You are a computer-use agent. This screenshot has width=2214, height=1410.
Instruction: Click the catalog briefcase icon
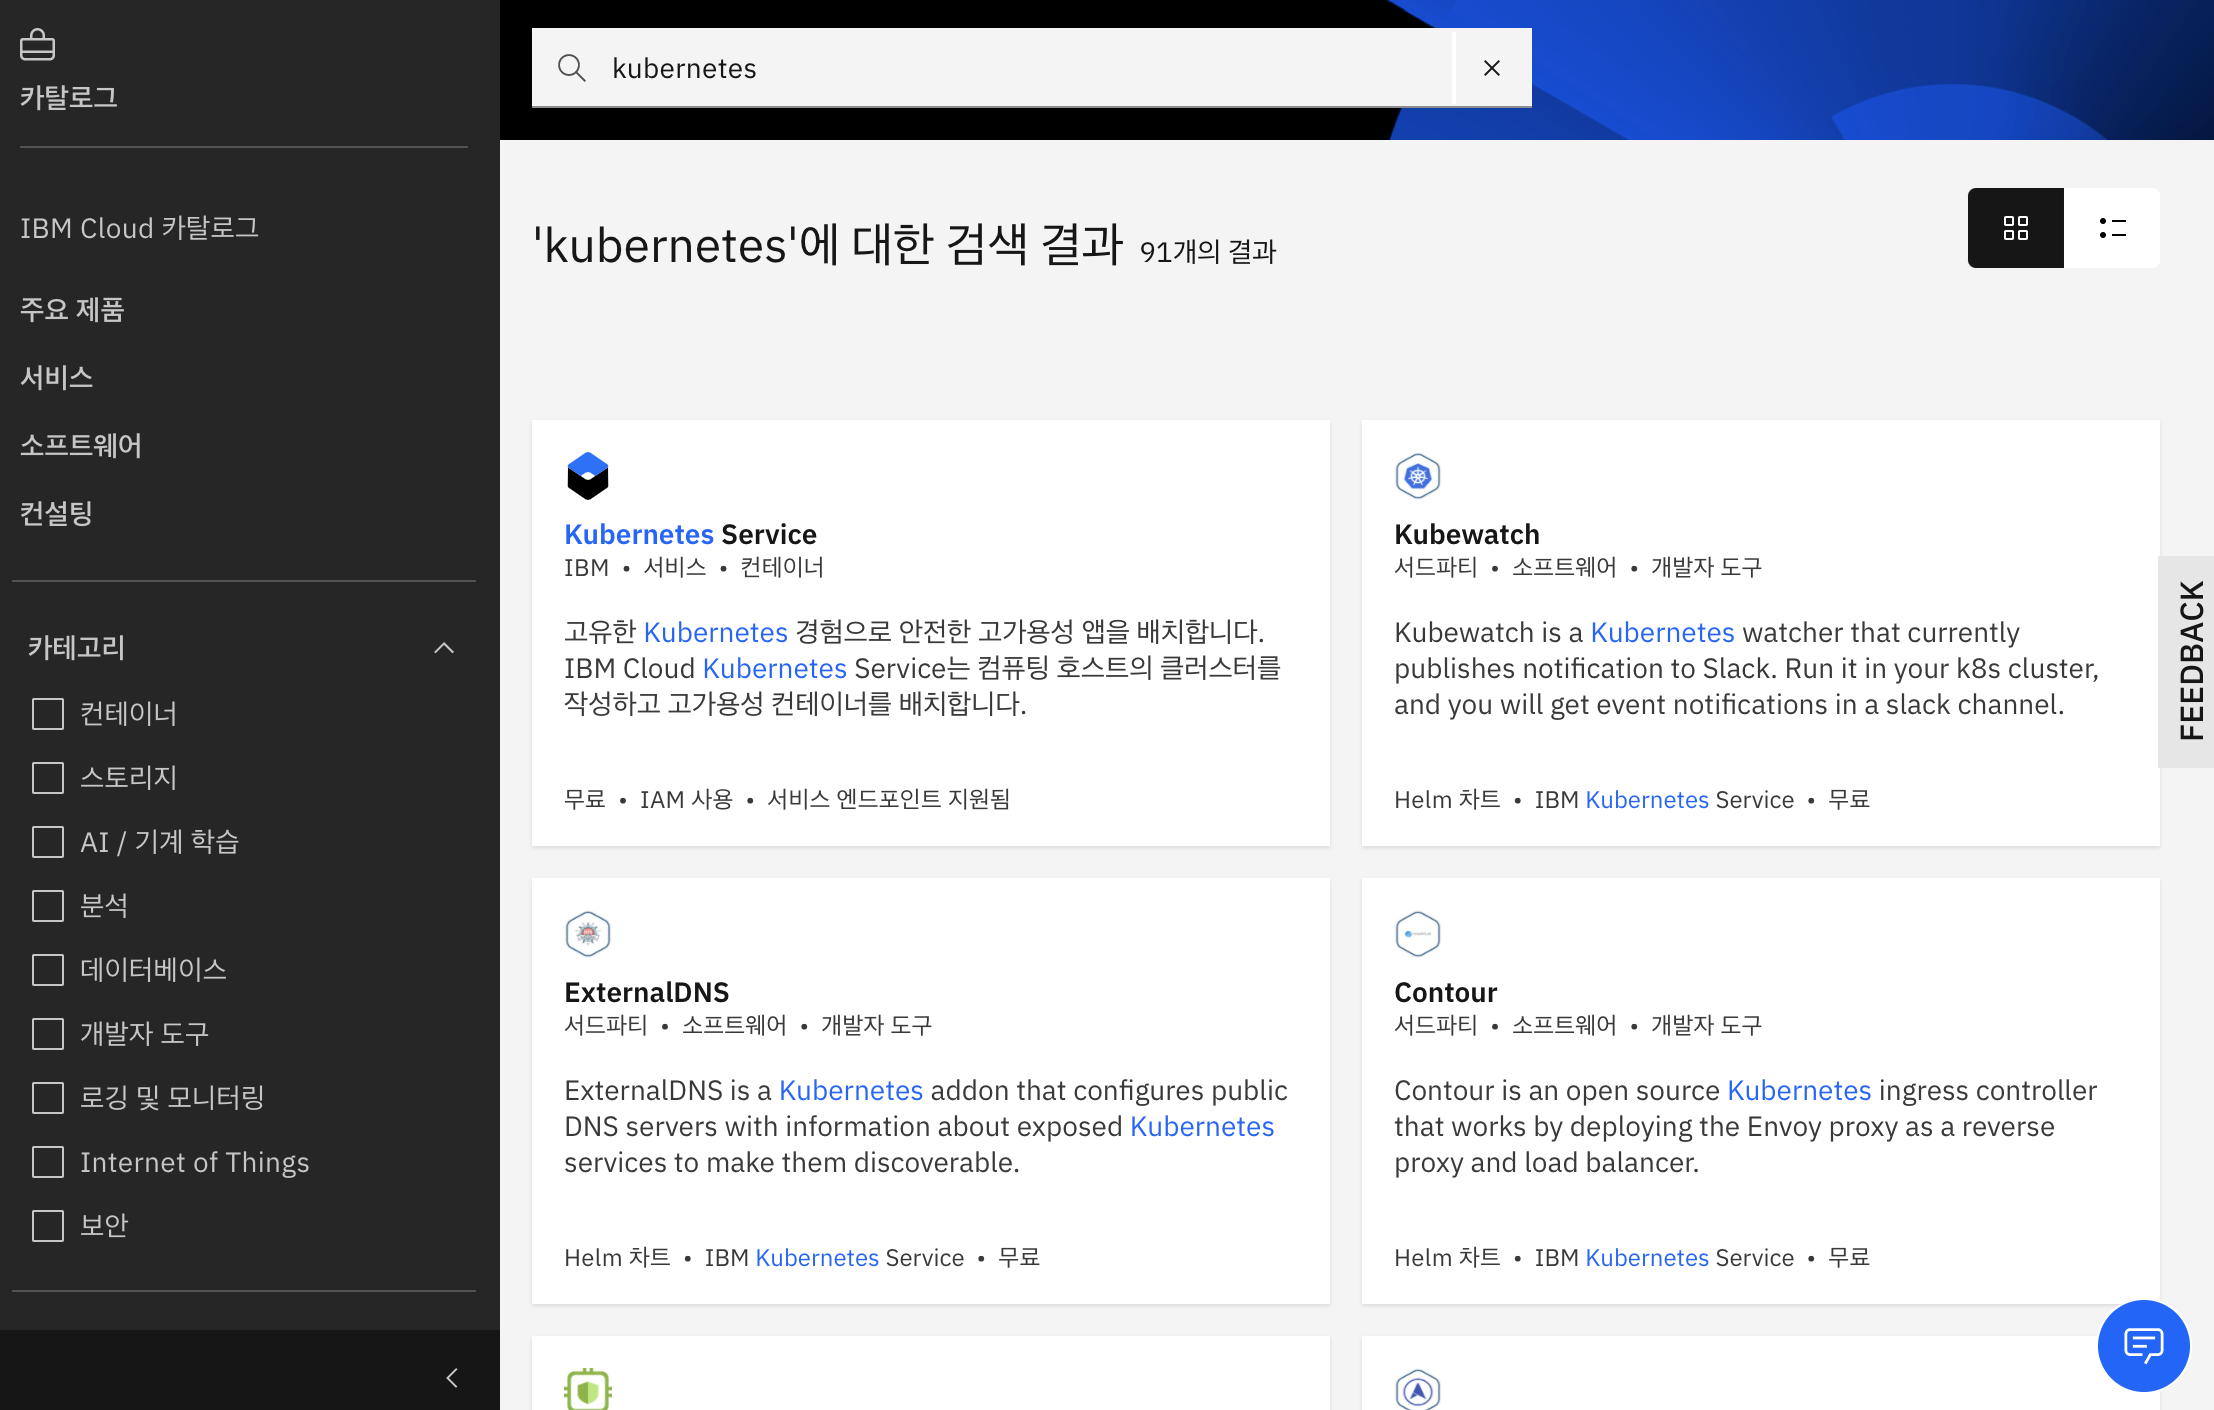37,44
